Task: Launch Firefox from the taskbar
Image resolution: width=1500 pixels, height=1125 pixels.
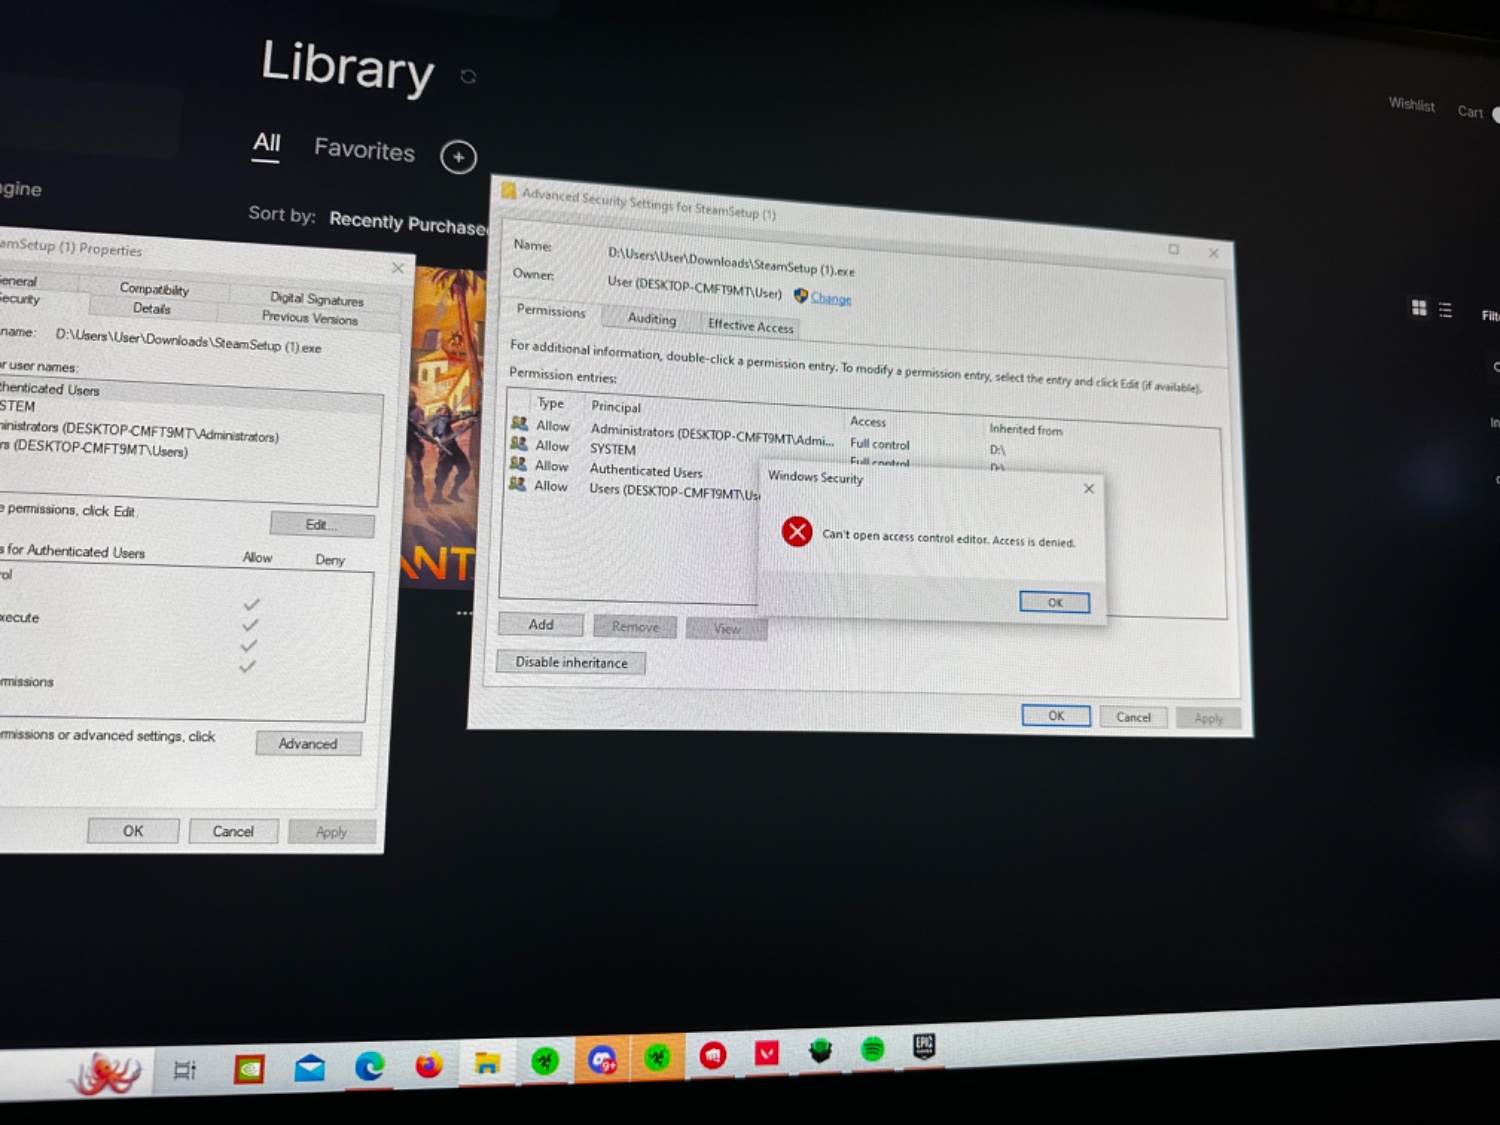Action: coord(429,1065)
